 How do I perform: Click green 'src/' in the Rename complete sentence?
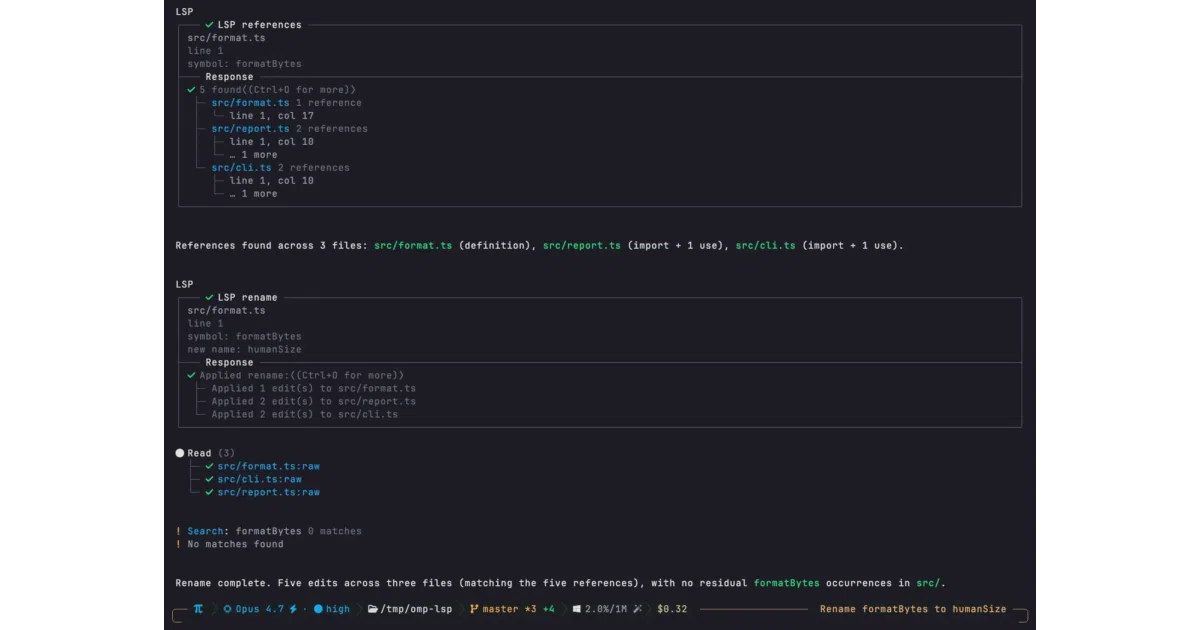[929, 583]
